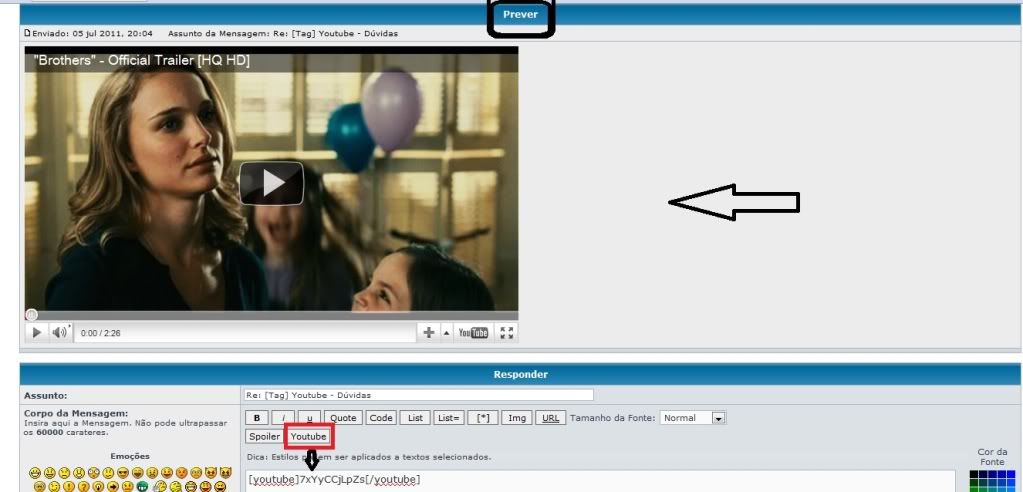1023x492 pixels.
Task: Insert a link with the URL button
Action: tap(551, 418)
